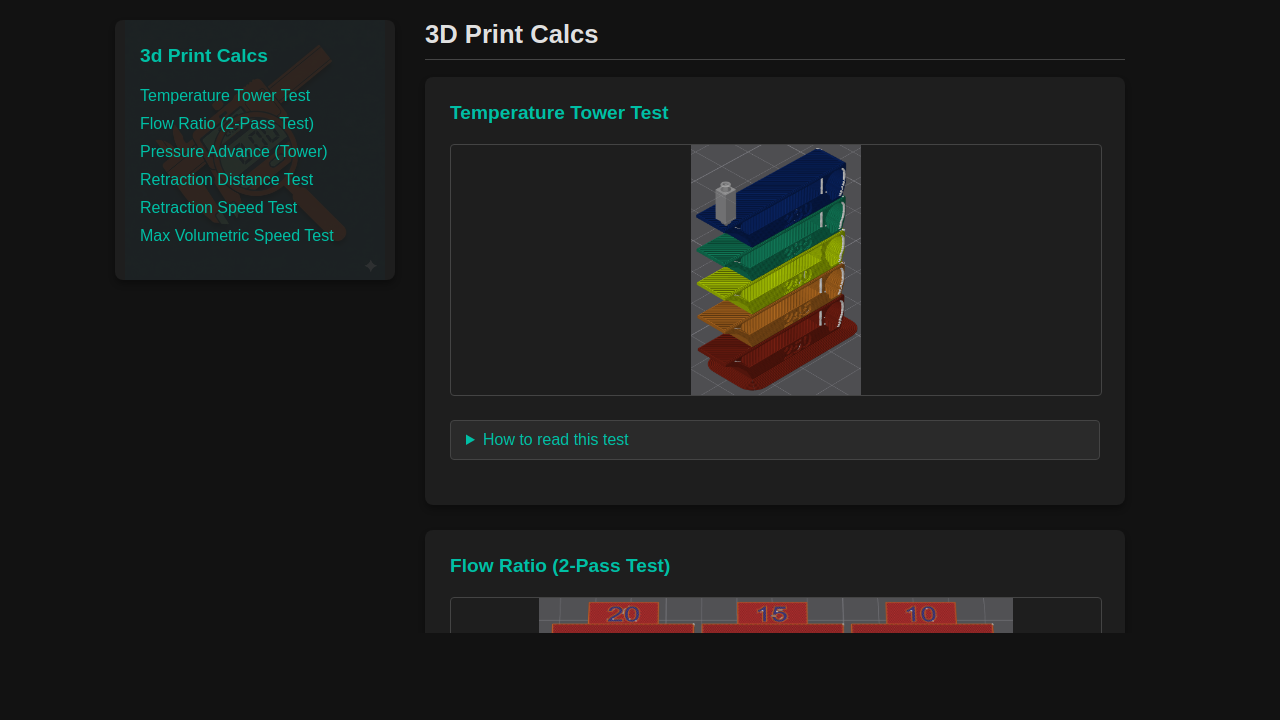This screenshot has height=720, width=1280.
Task: Click the '3d Print Calcs' sidebar heading
Action: (204, 56)
